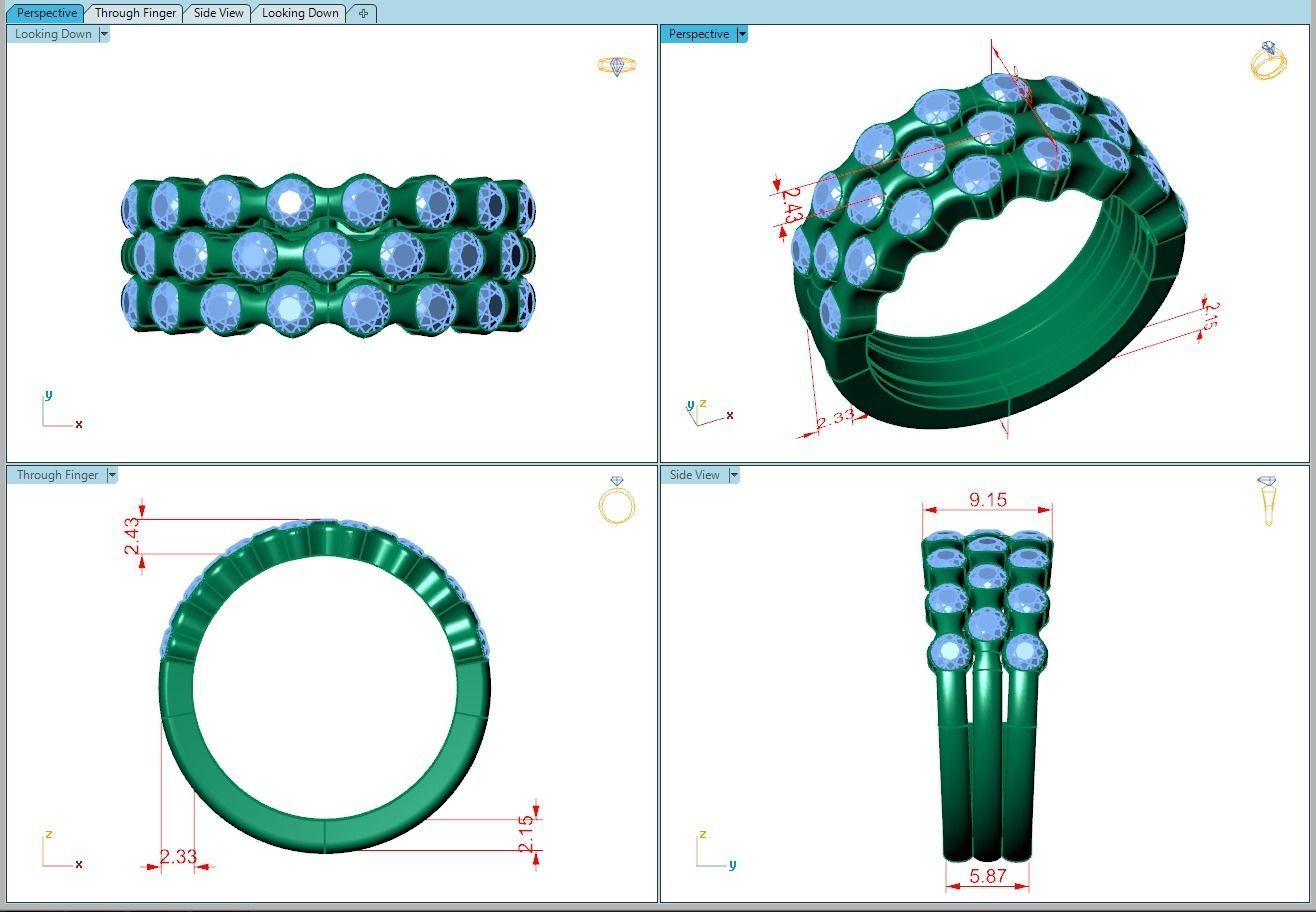The image size is (1316, 912).
Task: Click the Perspective viewport title label
Action: pyautogui.click(x=698, y=34)
